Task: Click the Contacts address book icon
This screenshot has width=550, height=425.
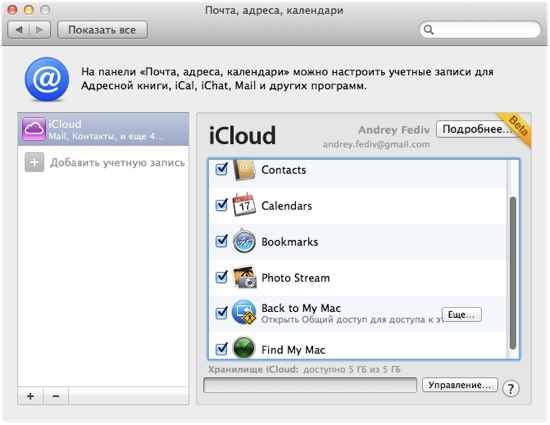Action: click(244, 170)
